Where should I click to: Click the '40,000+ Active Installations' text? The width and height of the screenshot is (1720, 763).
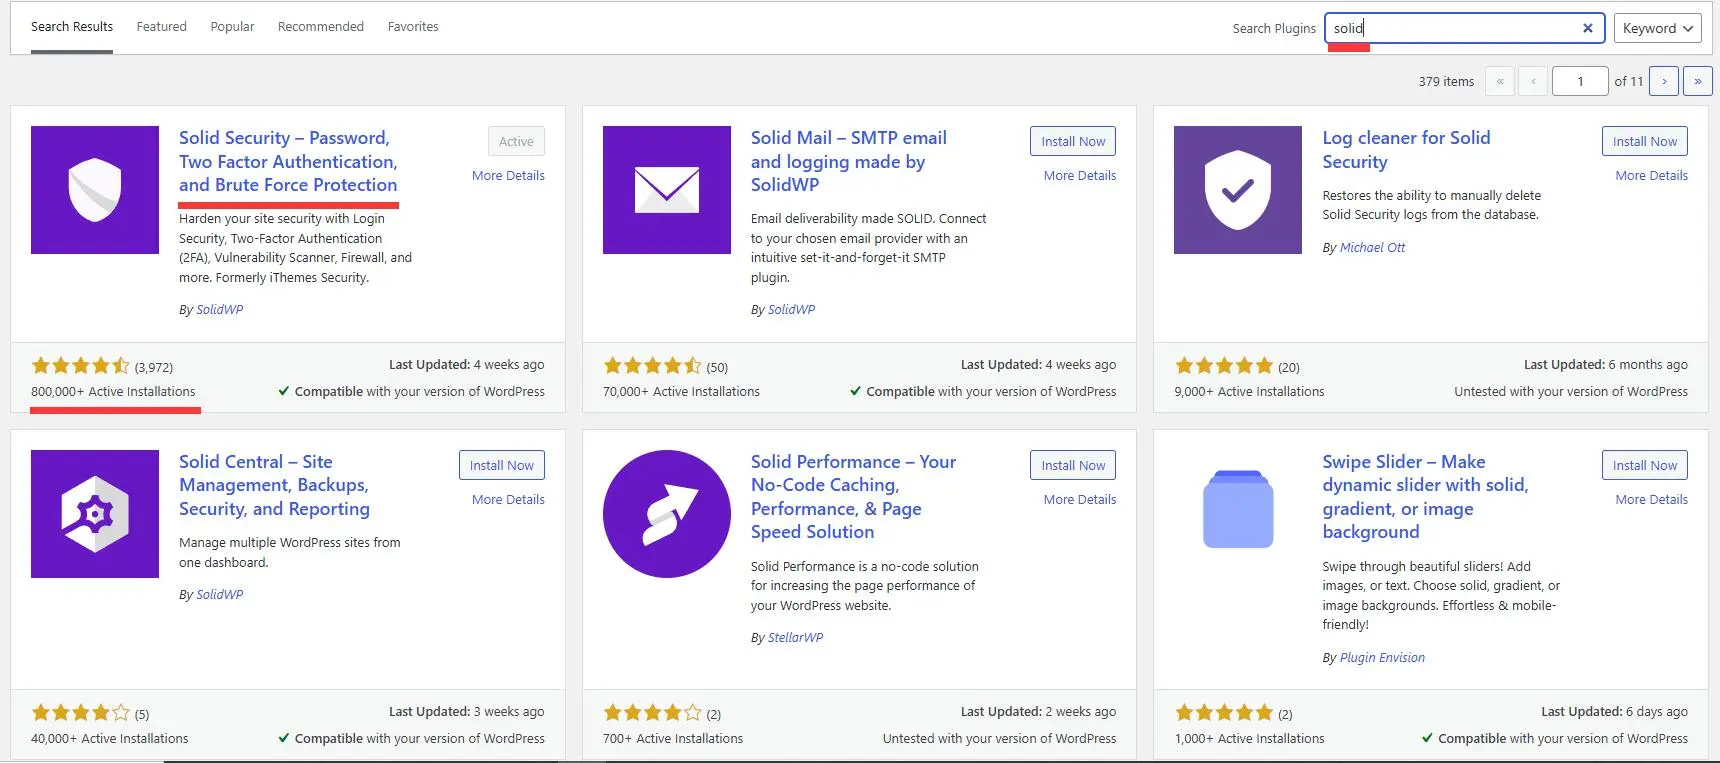109,739
